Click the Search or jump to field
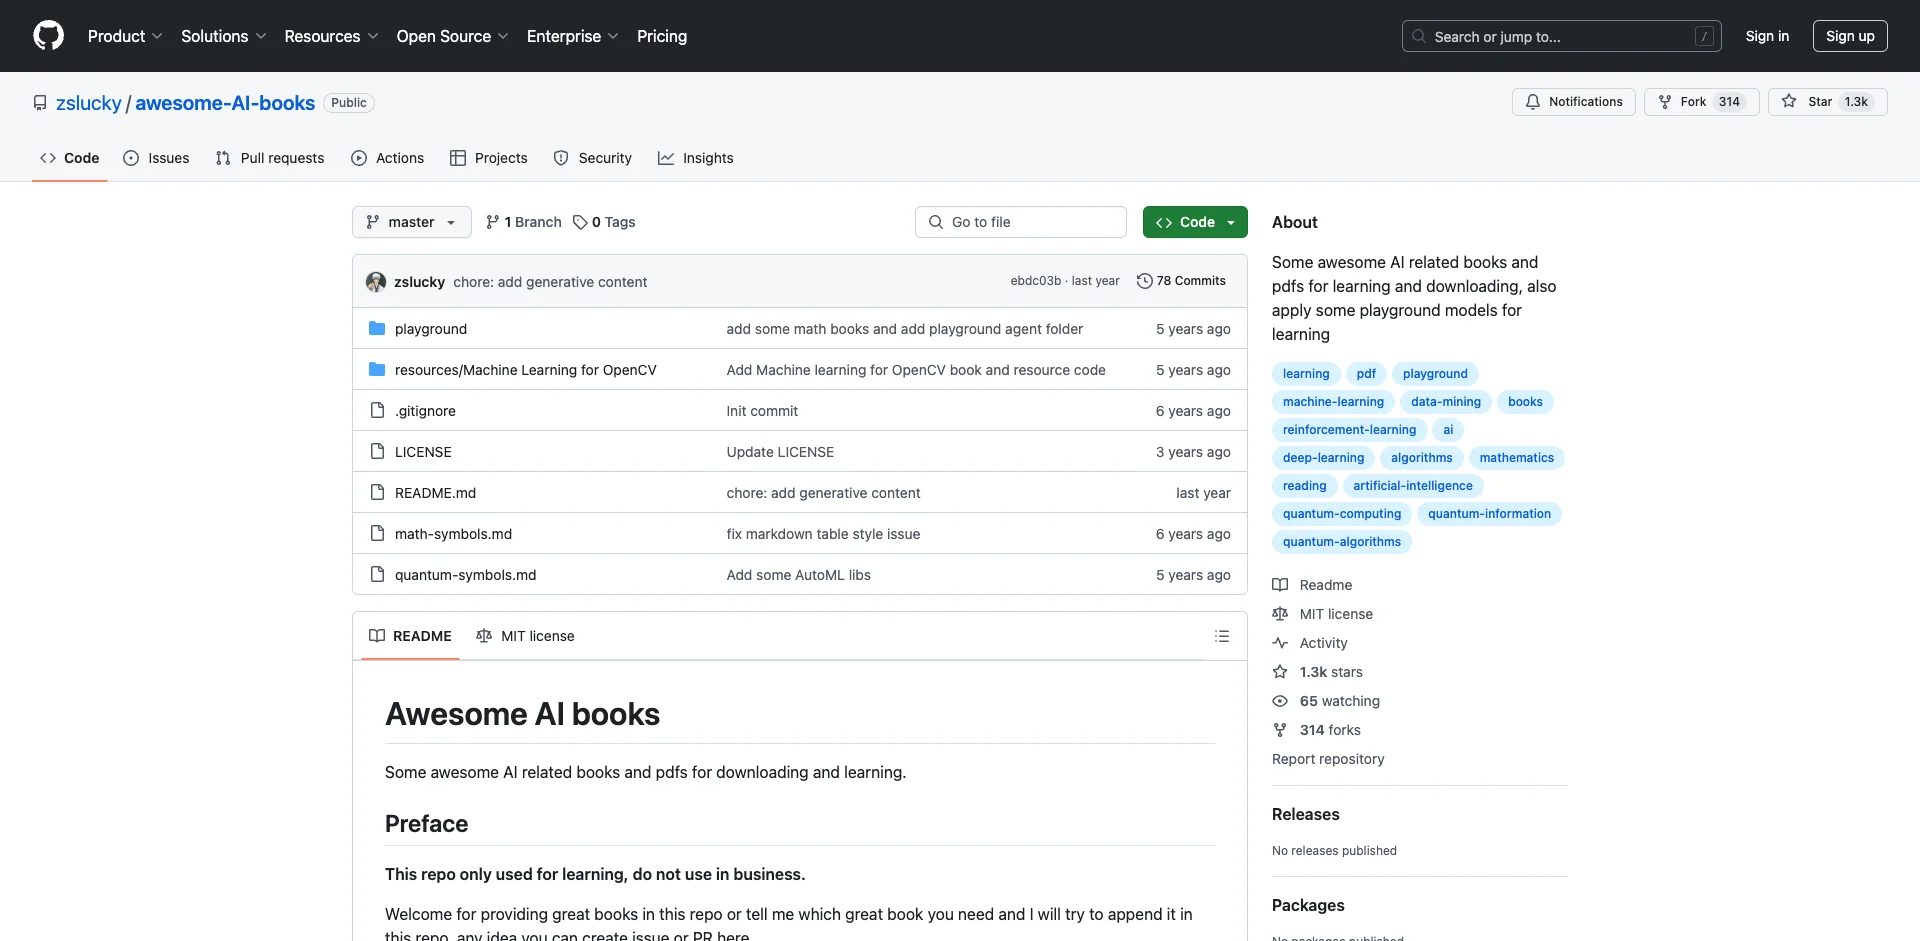The height and width of the screenshot is (941, 1920). 1561,36
